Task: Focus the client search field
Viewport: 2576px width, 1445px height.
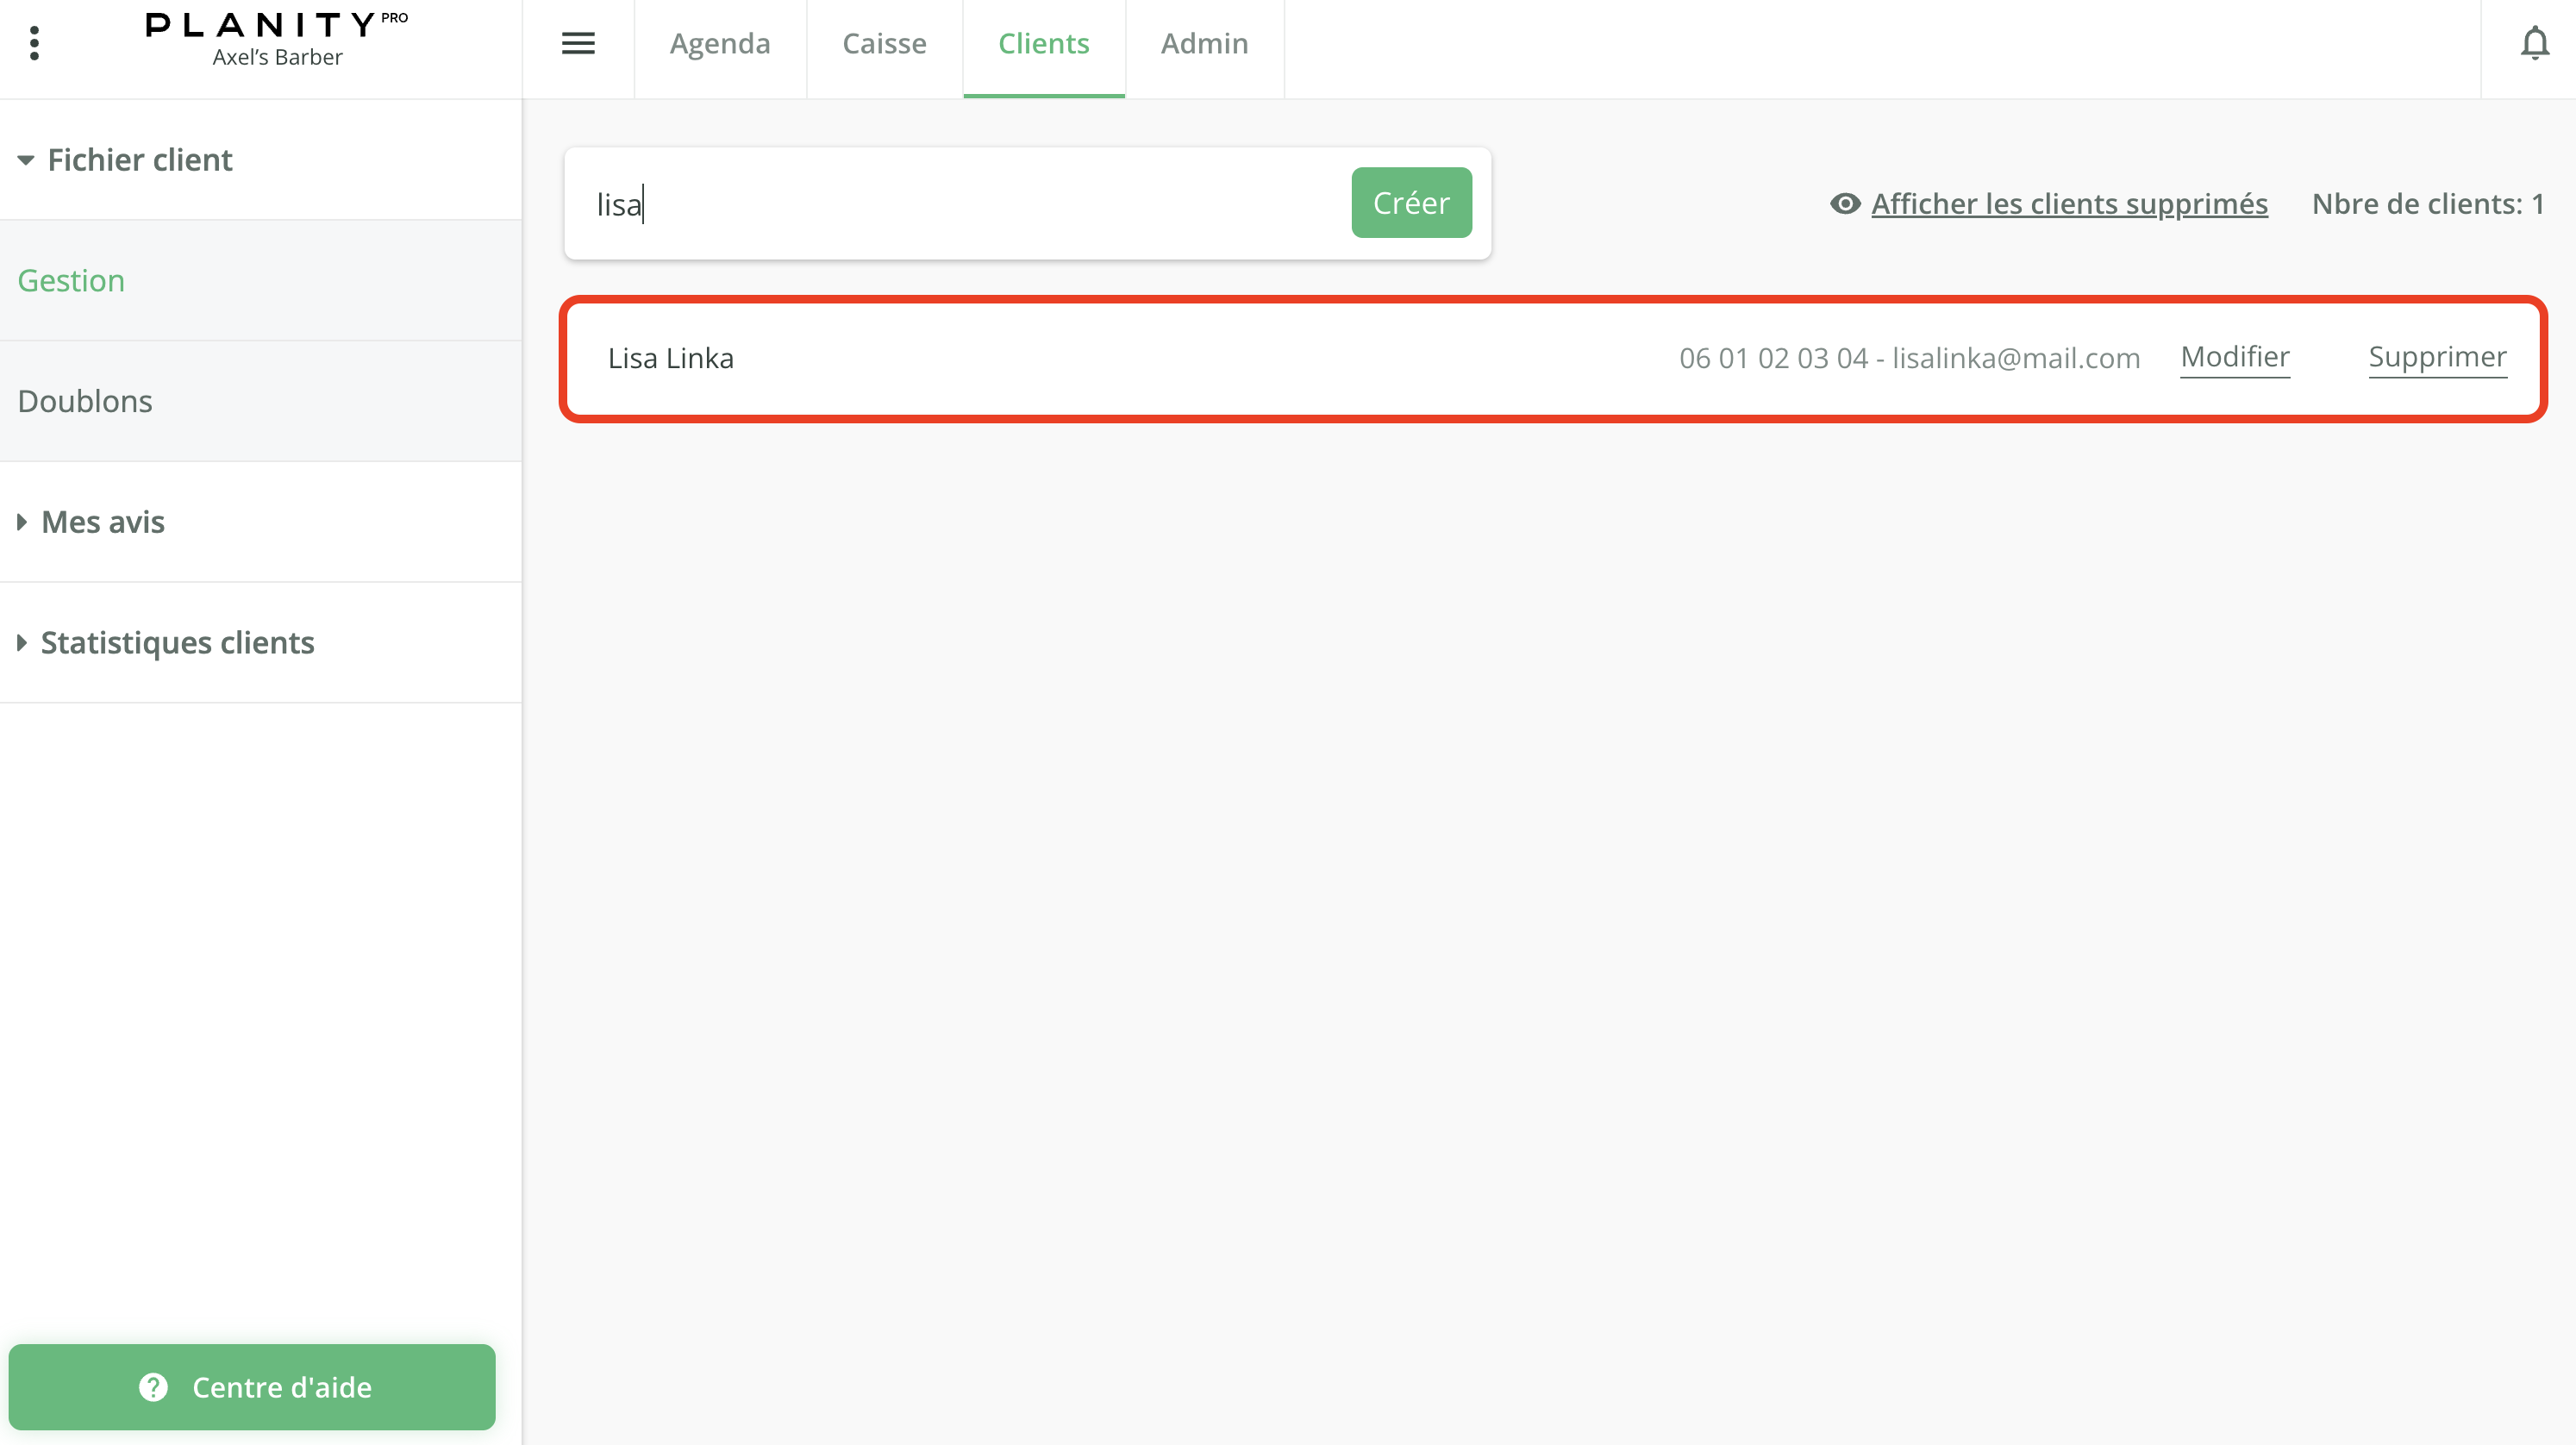Action: [x=960, y=204]
